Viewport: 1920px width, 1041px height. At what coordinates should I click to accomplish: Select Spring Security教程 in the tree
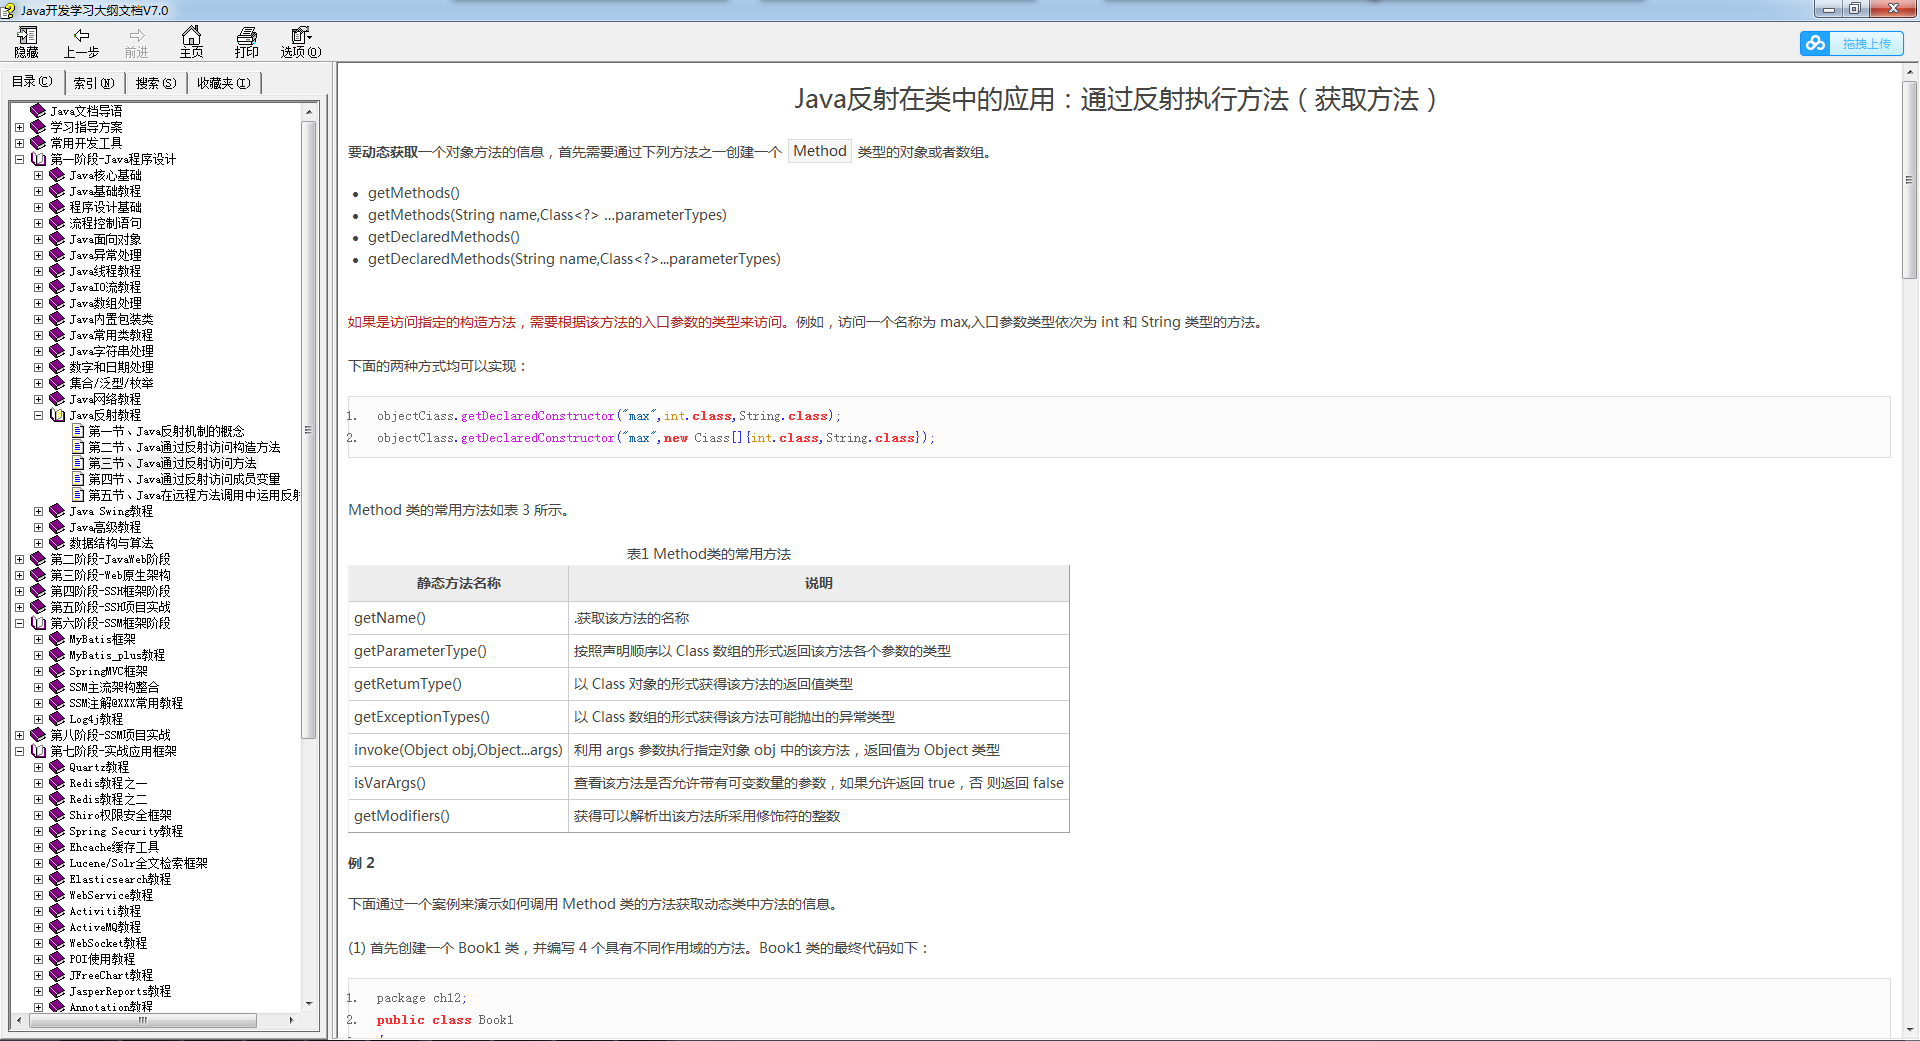pos(126,831)
